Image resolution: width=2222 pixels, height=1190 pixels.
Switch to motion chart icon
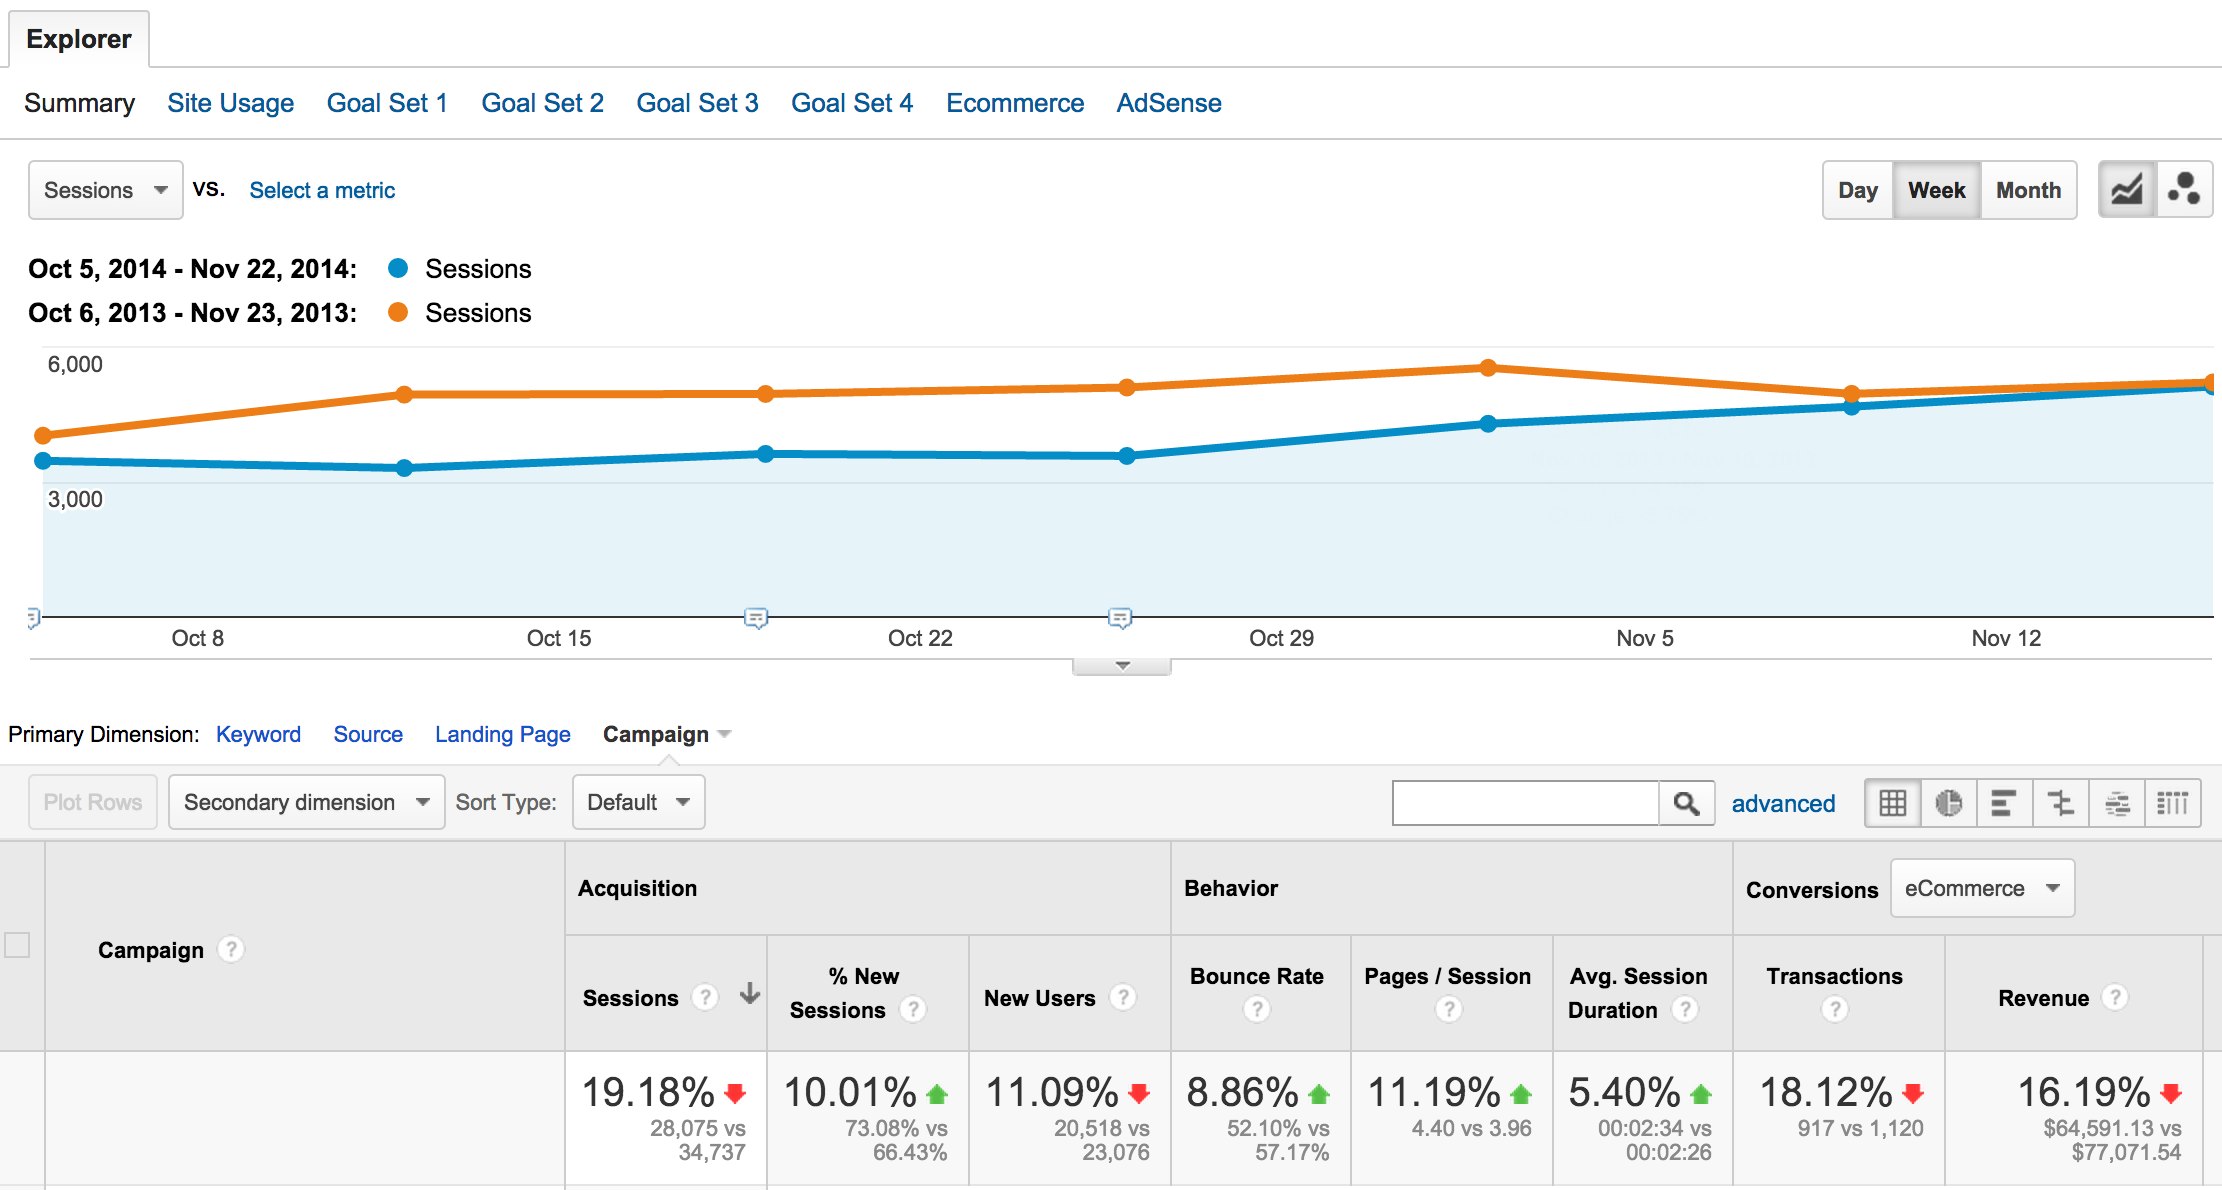click(2183, 190)
